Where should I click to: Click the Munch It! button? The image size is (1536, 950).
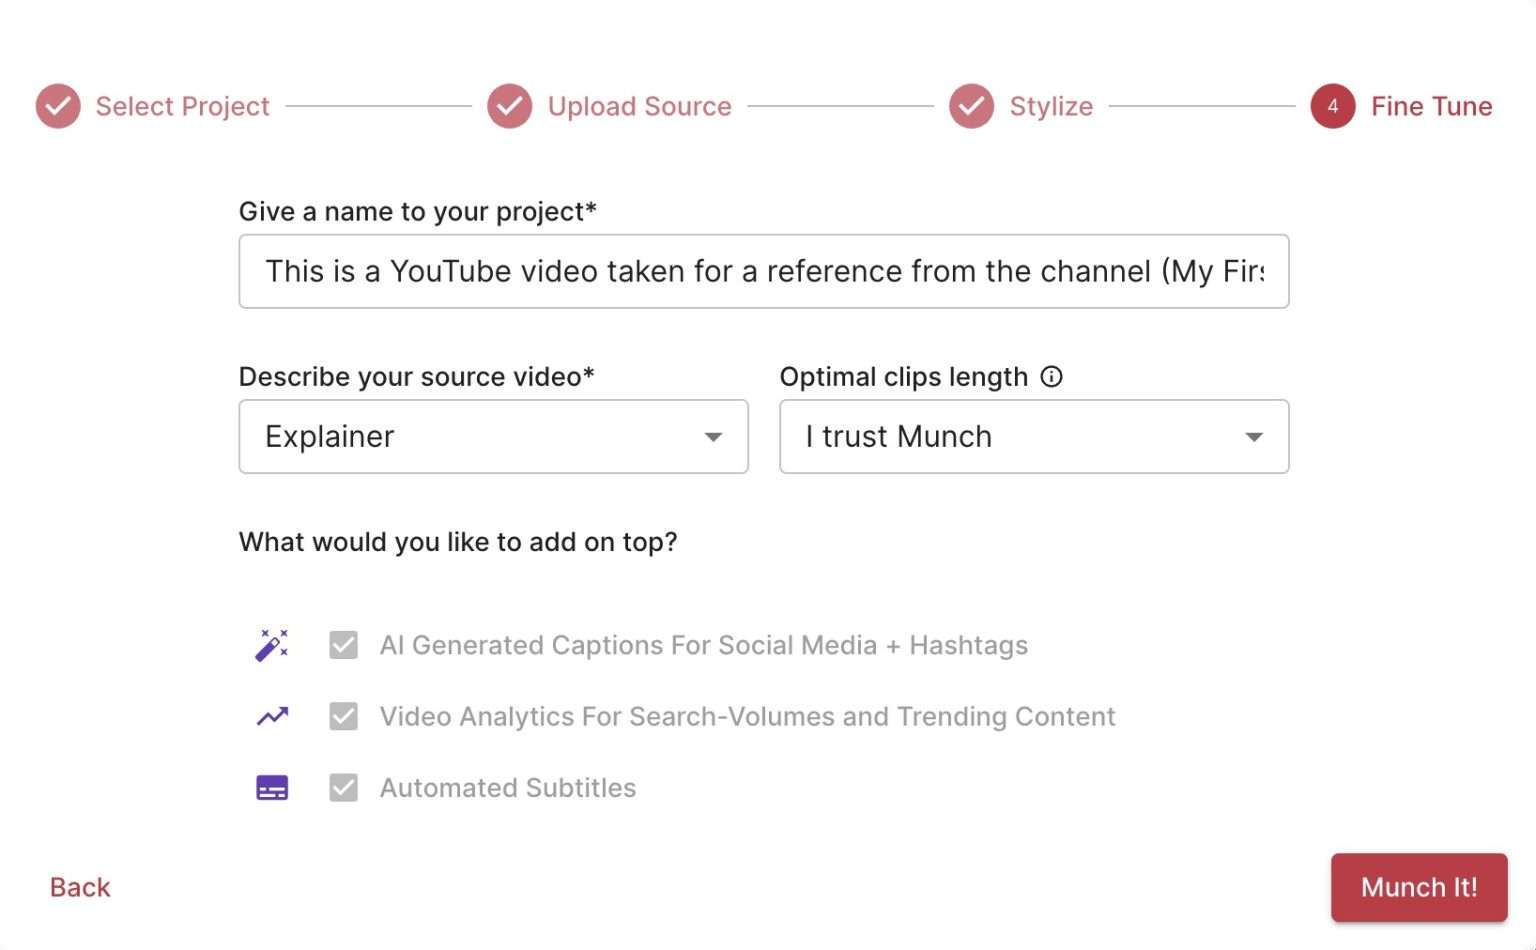point(1419,887)
